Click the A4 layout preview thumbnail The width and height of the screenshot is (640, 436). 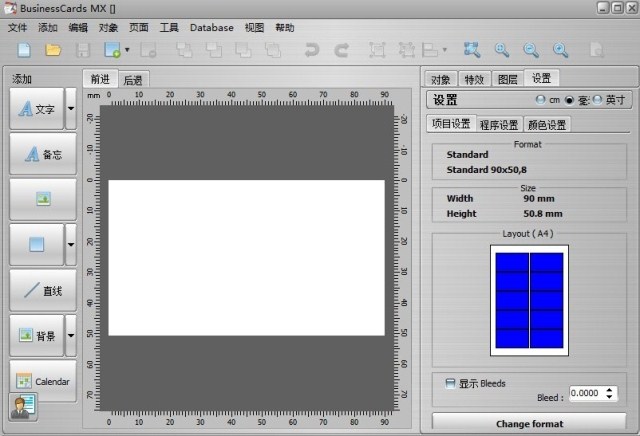(529, 300)
